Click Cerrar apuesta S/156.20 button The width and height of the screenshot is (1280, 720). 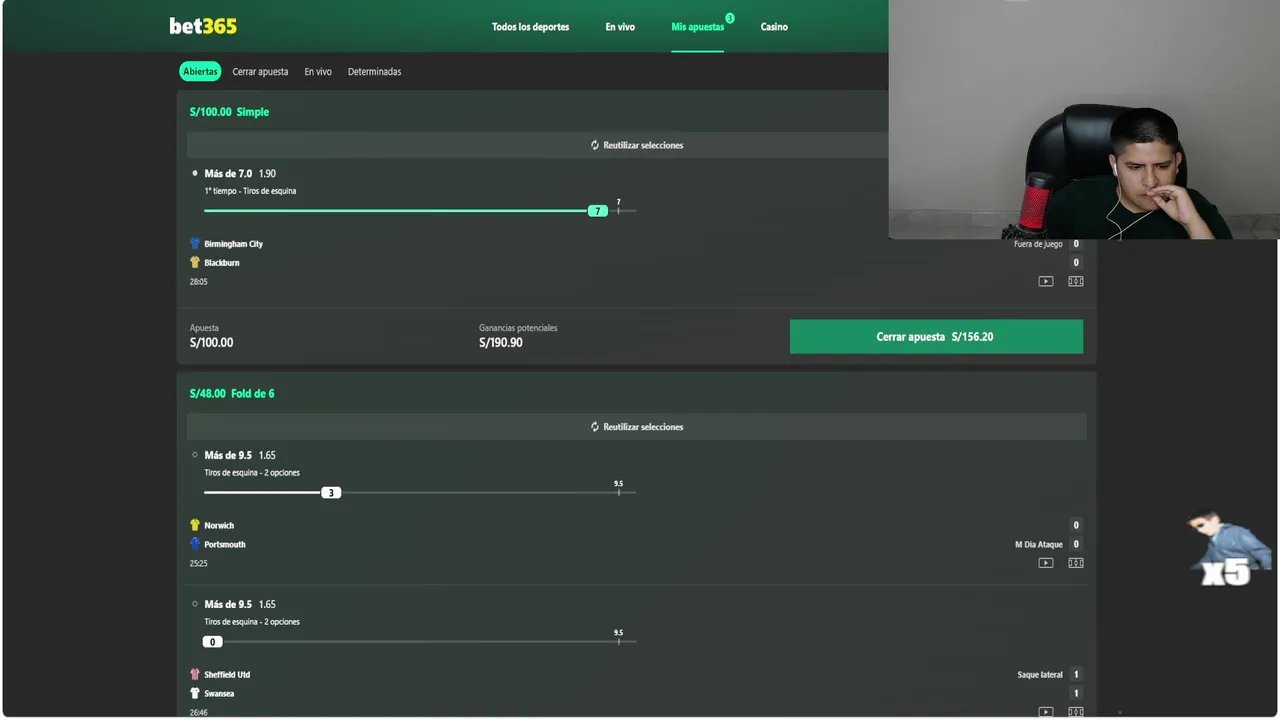tap(936, 337)
